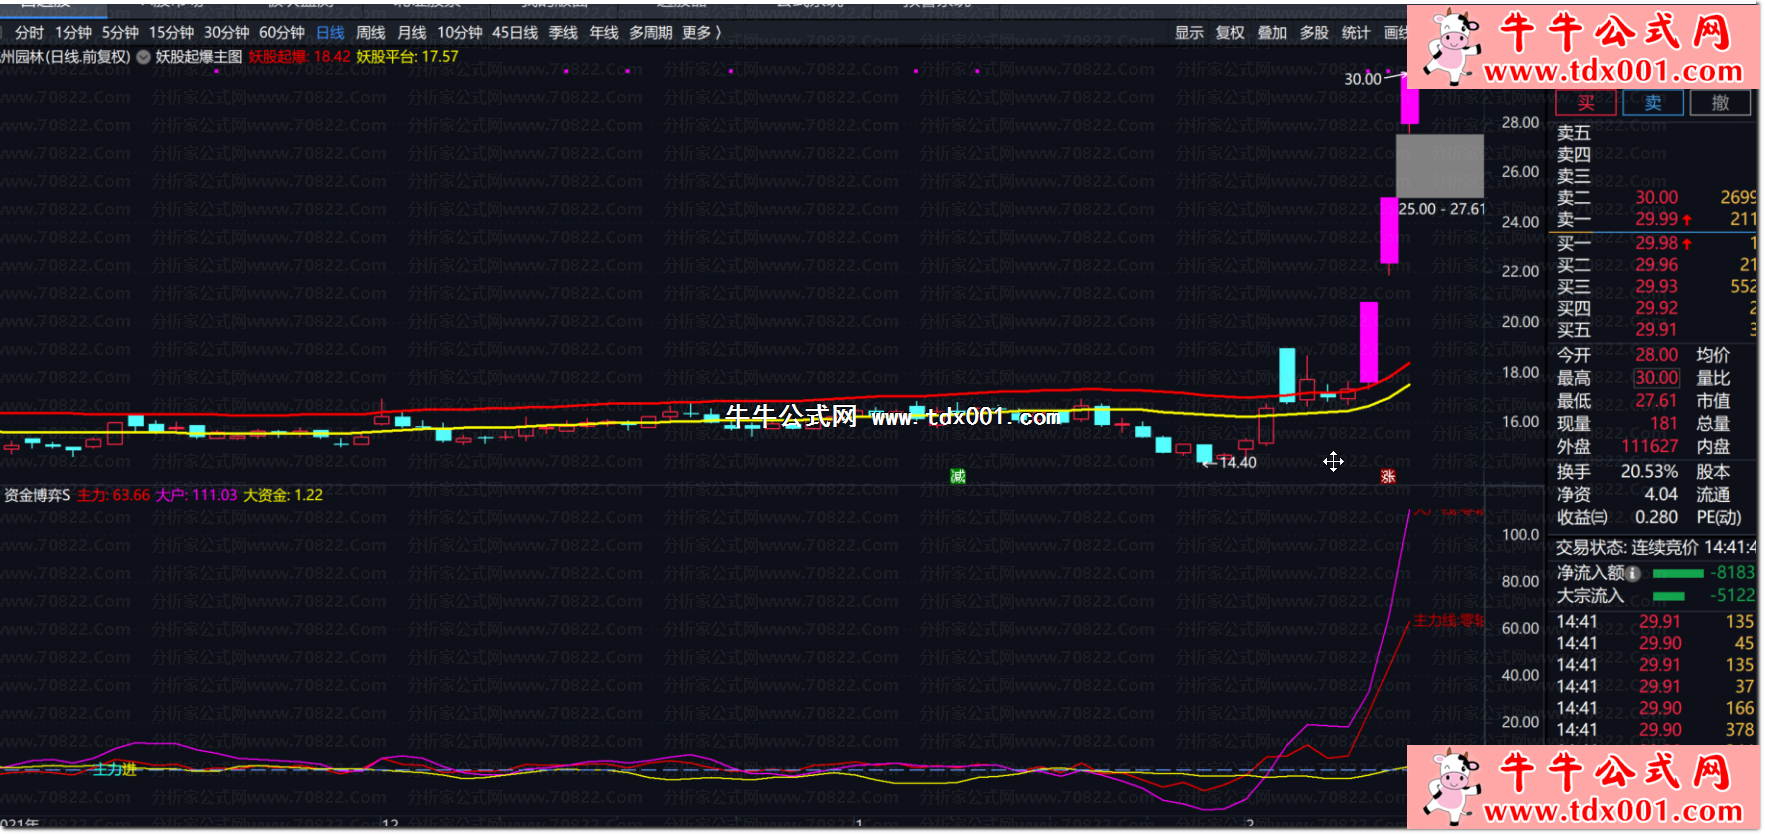This screenshot has width=1765, height=834.
Task: Open the 叠加 overlay menu
Action: (1272, 33)
